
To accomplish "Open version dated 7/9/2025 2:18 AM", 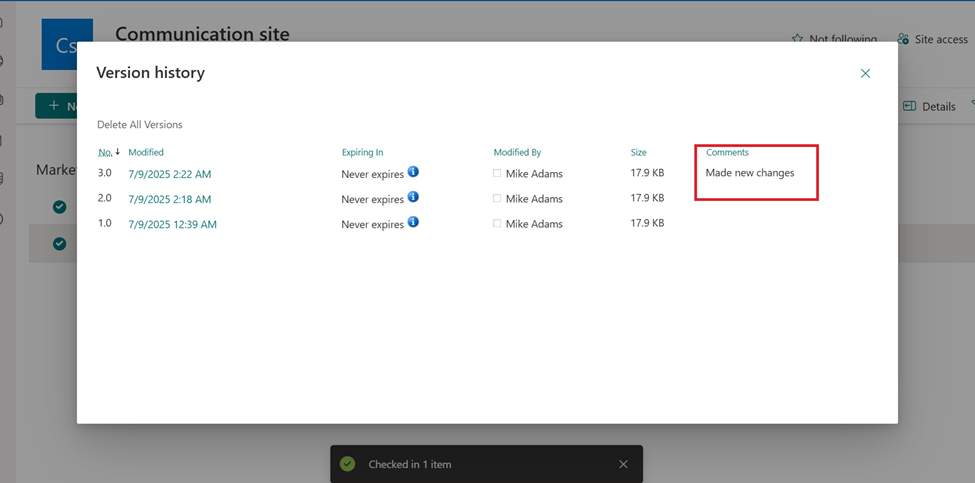I will coord(169,199).
